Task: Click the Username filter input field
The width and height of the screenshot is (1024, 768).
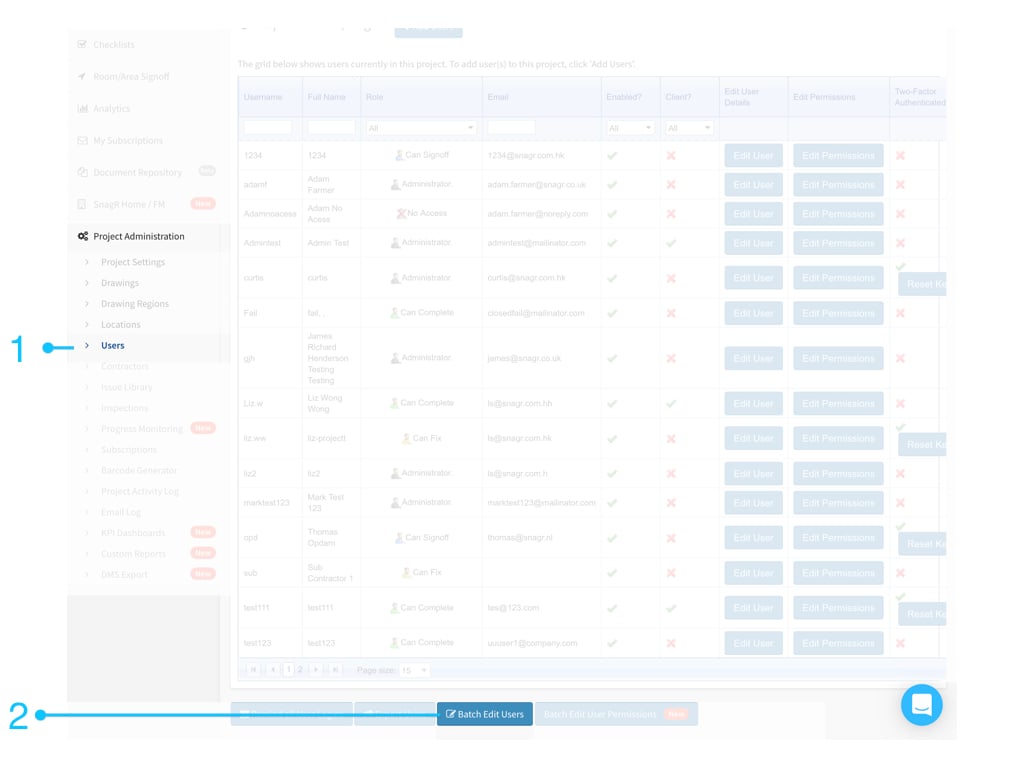Action: click(x=268, y=128)
